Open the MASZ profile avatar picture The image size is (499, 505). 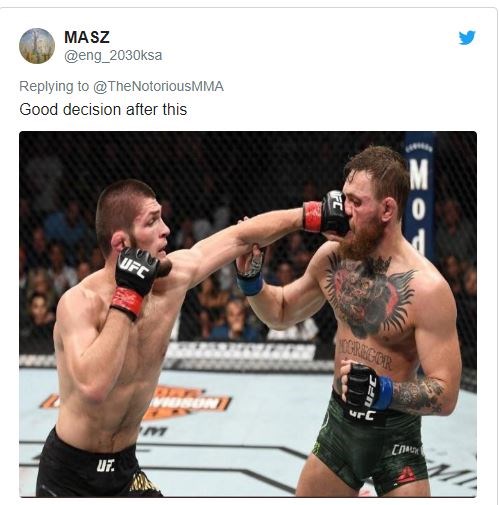pos(37,46)
